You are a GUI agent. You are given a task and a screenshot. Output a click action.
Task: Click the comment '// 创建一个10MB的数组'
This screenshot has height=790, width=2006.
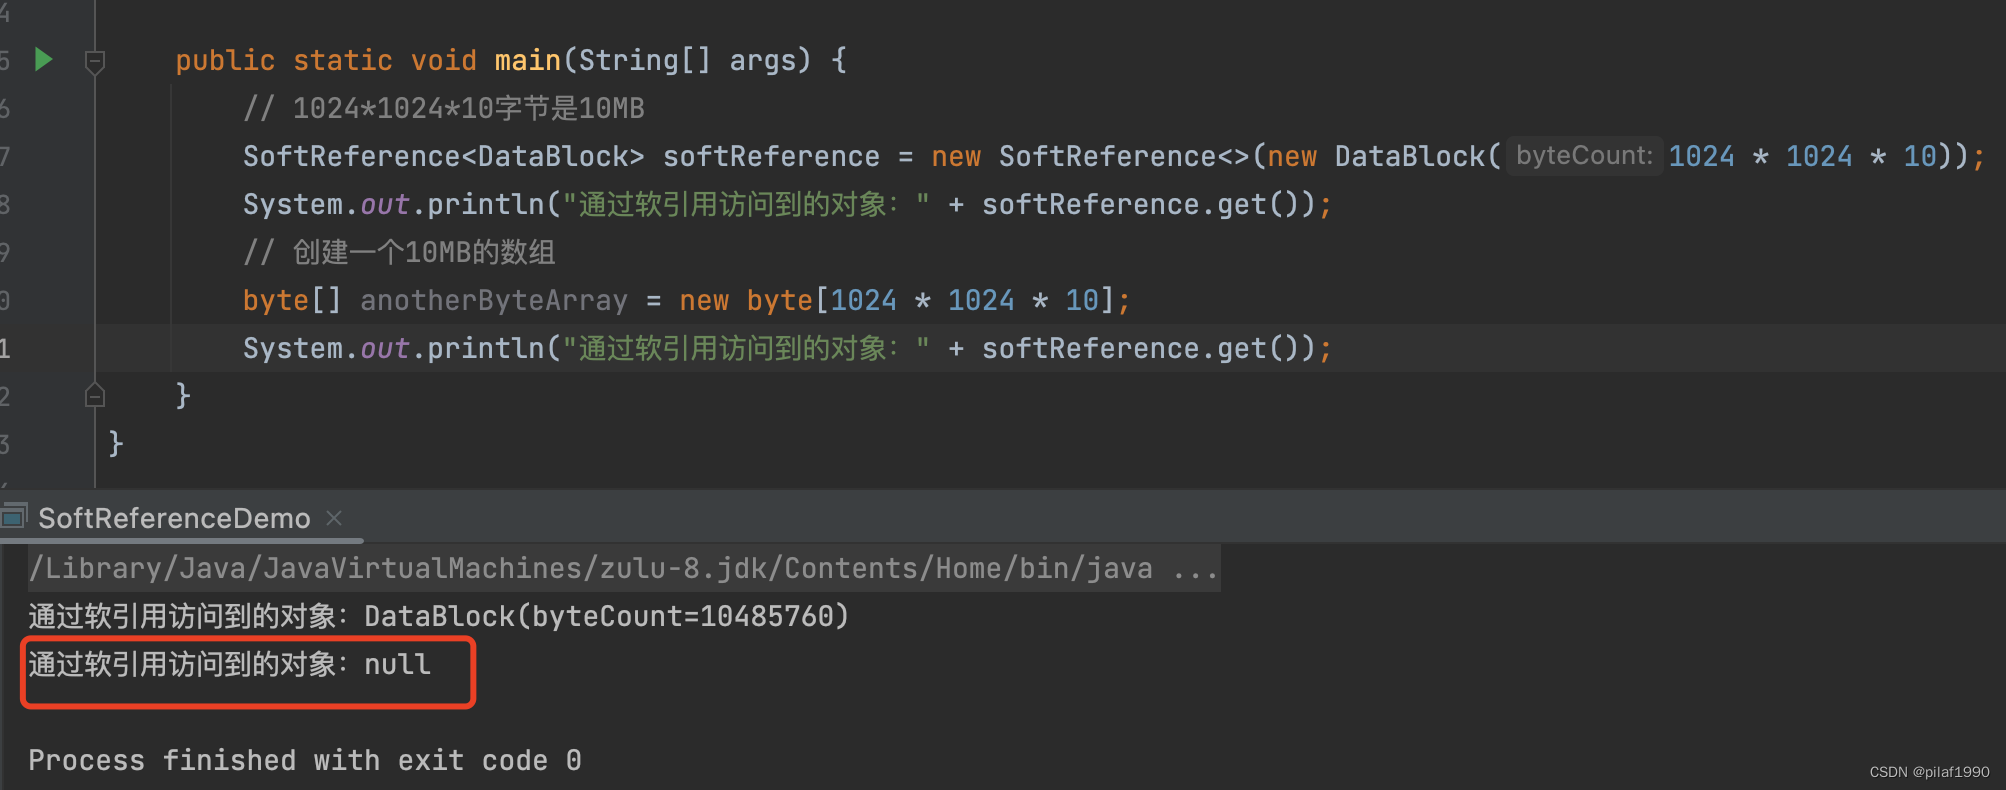coord(399,252)
